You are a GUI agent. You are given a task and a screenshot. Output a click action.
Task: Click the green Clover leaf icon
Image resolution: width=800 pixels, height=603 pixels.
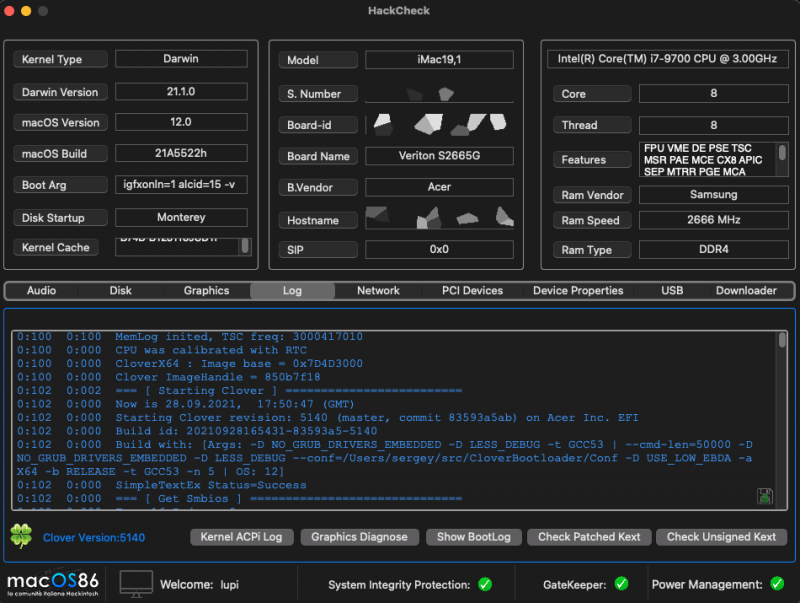click(x=21, y=536)
